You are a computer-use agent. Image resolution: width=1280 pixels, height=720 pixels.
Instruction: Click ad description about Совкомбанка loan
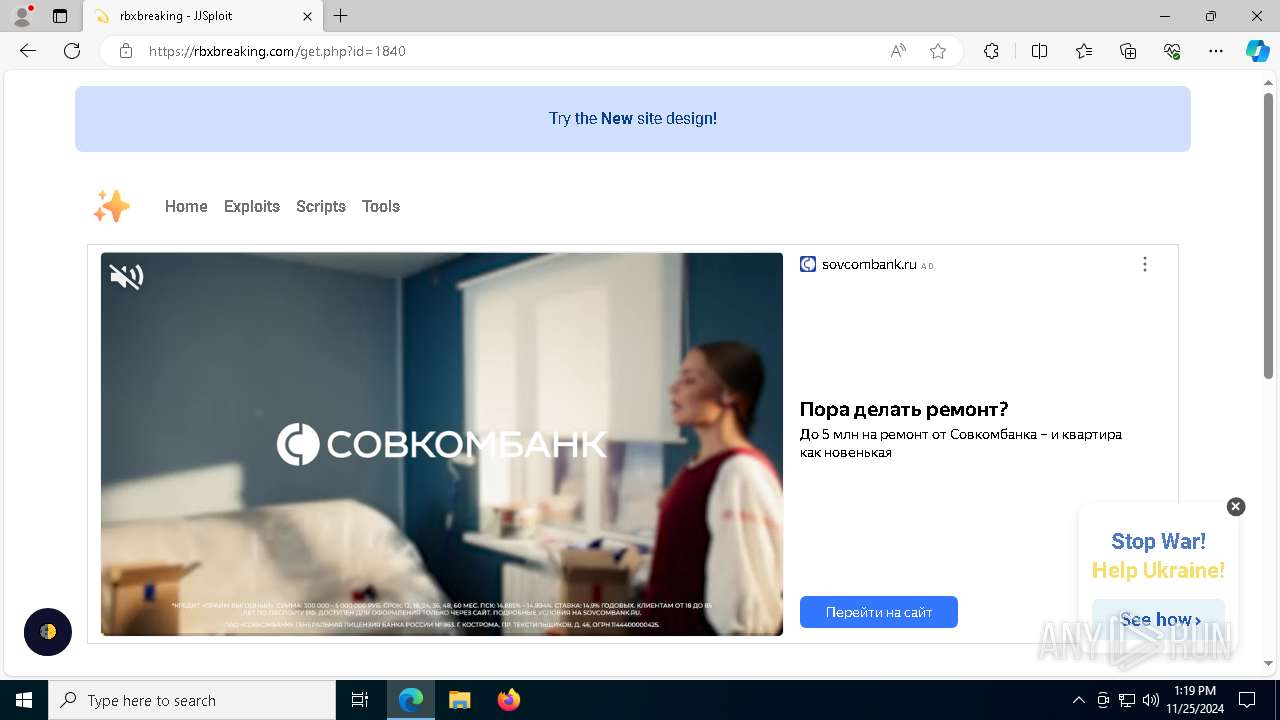961,443
